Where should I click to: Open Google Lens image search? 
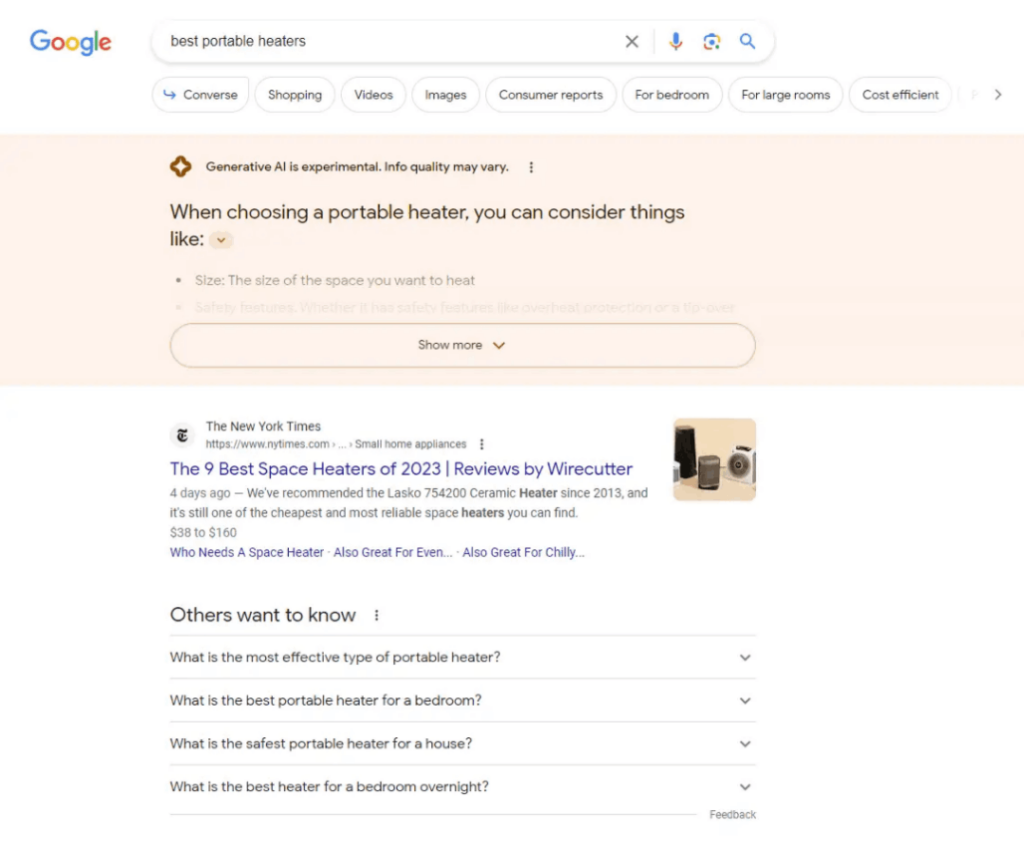coord(712,41)
